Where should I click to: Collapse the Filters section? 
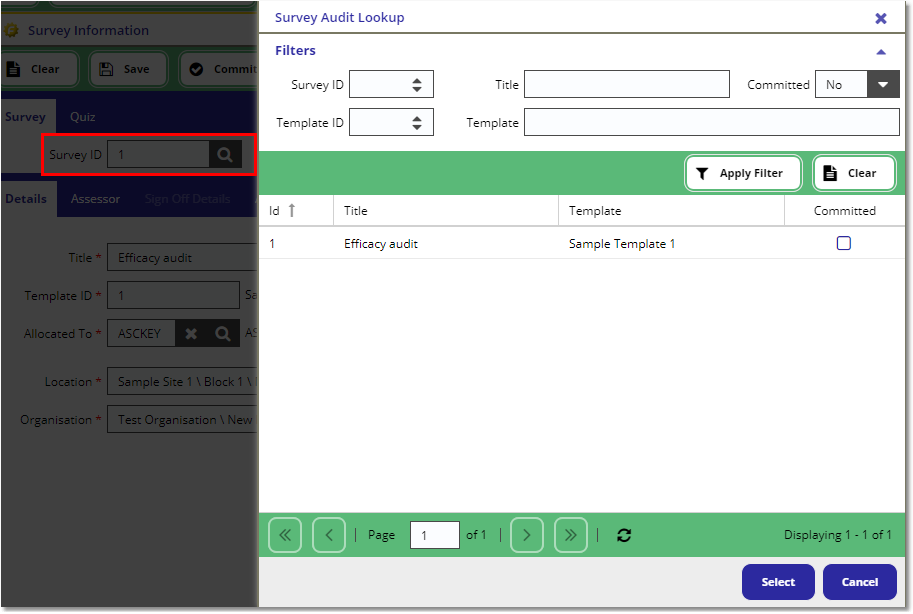point(881,52)
